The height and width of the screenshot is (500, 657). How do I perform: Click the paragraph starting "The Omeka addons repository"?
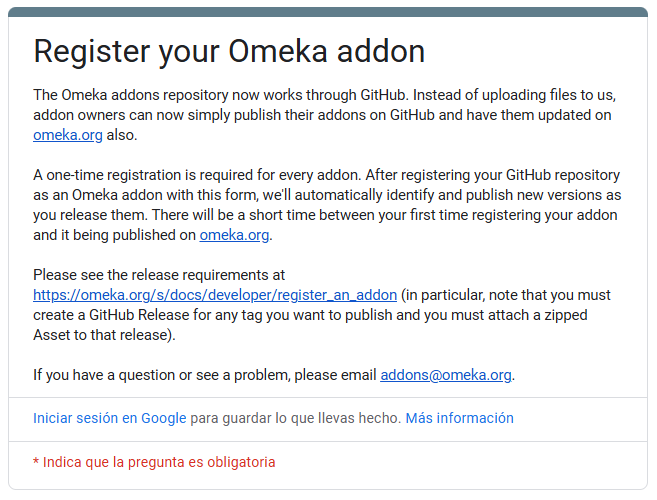click(325, 115)
